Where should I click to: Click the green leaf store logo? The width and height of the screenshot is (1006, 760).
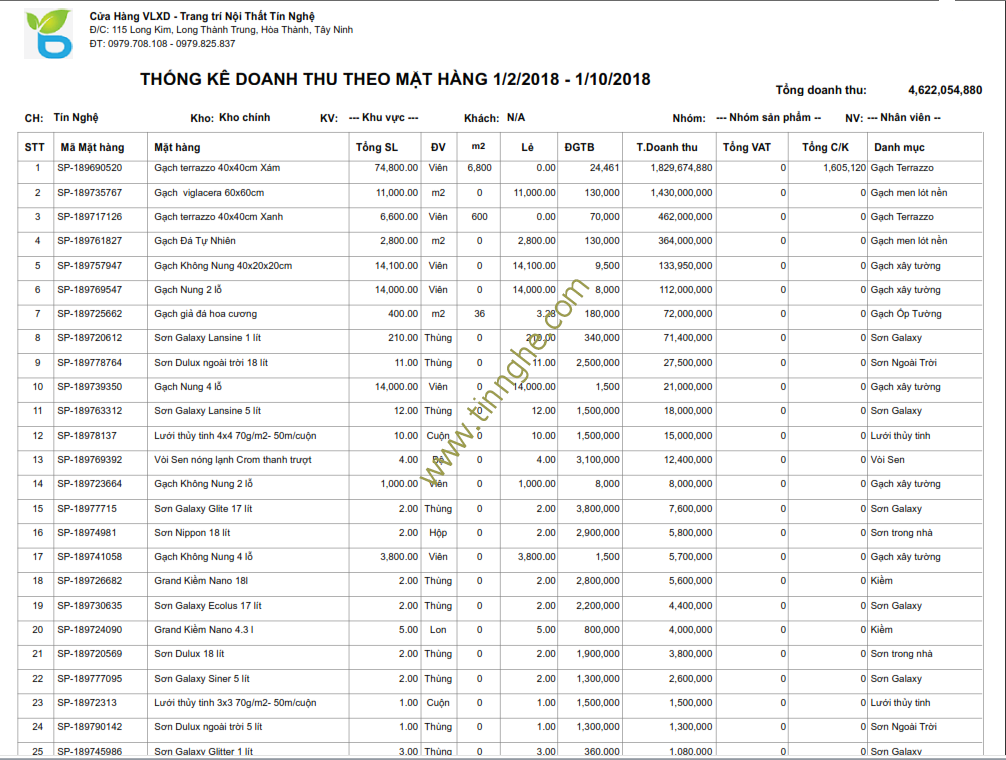[49, 33]
